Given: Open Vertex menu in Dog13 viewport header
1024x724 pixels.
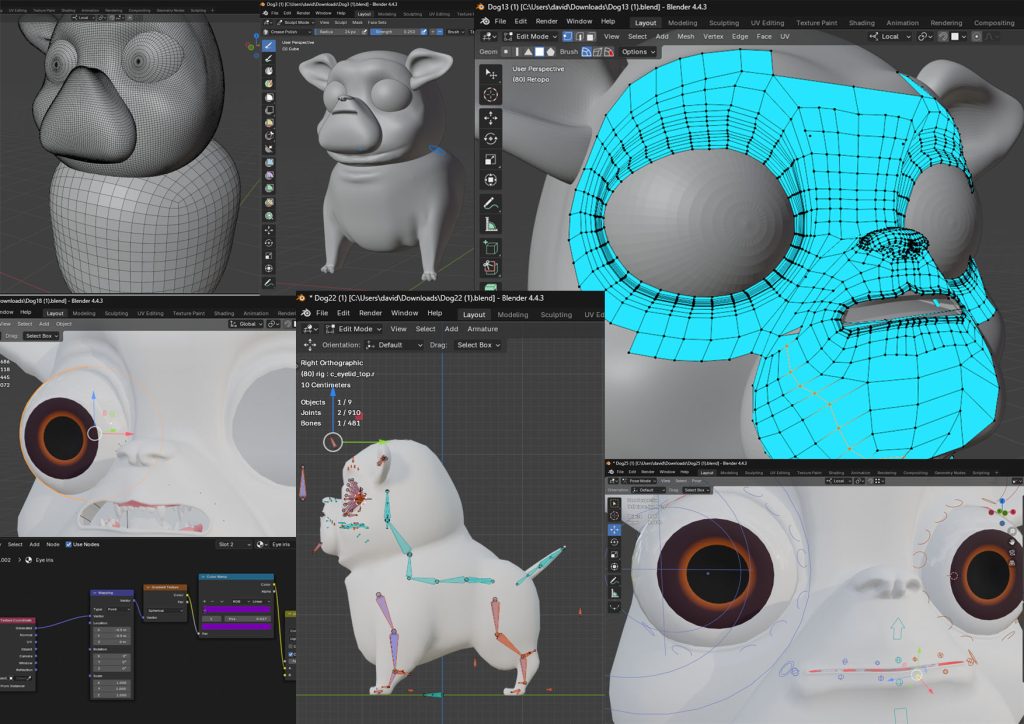Looking at the screenshot, I should click(713, 37).
